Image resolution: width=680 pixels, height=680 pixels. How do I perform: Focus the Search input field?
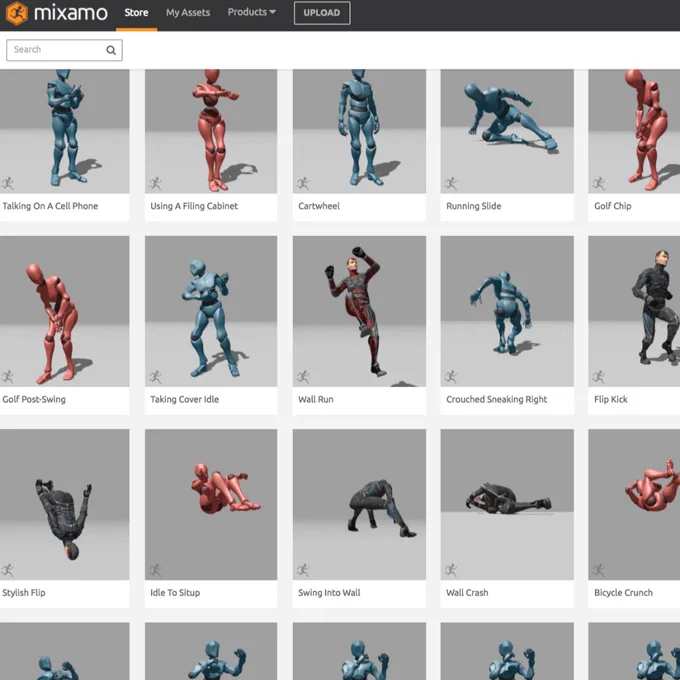point(64,50)
